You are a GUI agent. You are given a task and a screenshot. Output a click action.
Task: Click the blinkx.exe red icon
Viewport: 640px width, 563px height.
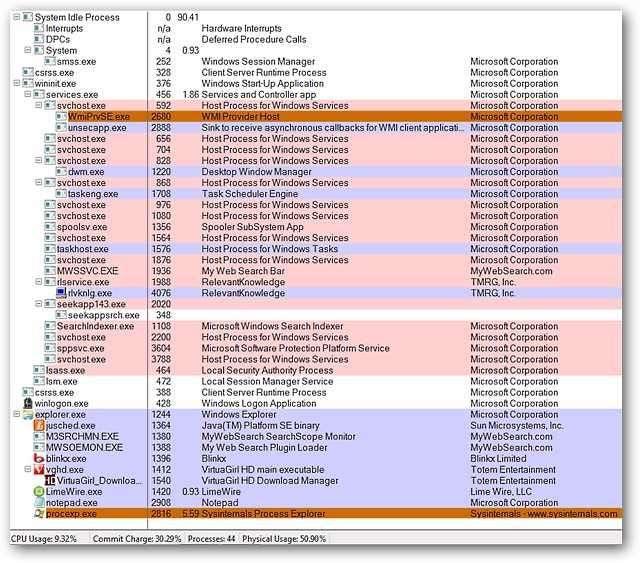(39, 458)
